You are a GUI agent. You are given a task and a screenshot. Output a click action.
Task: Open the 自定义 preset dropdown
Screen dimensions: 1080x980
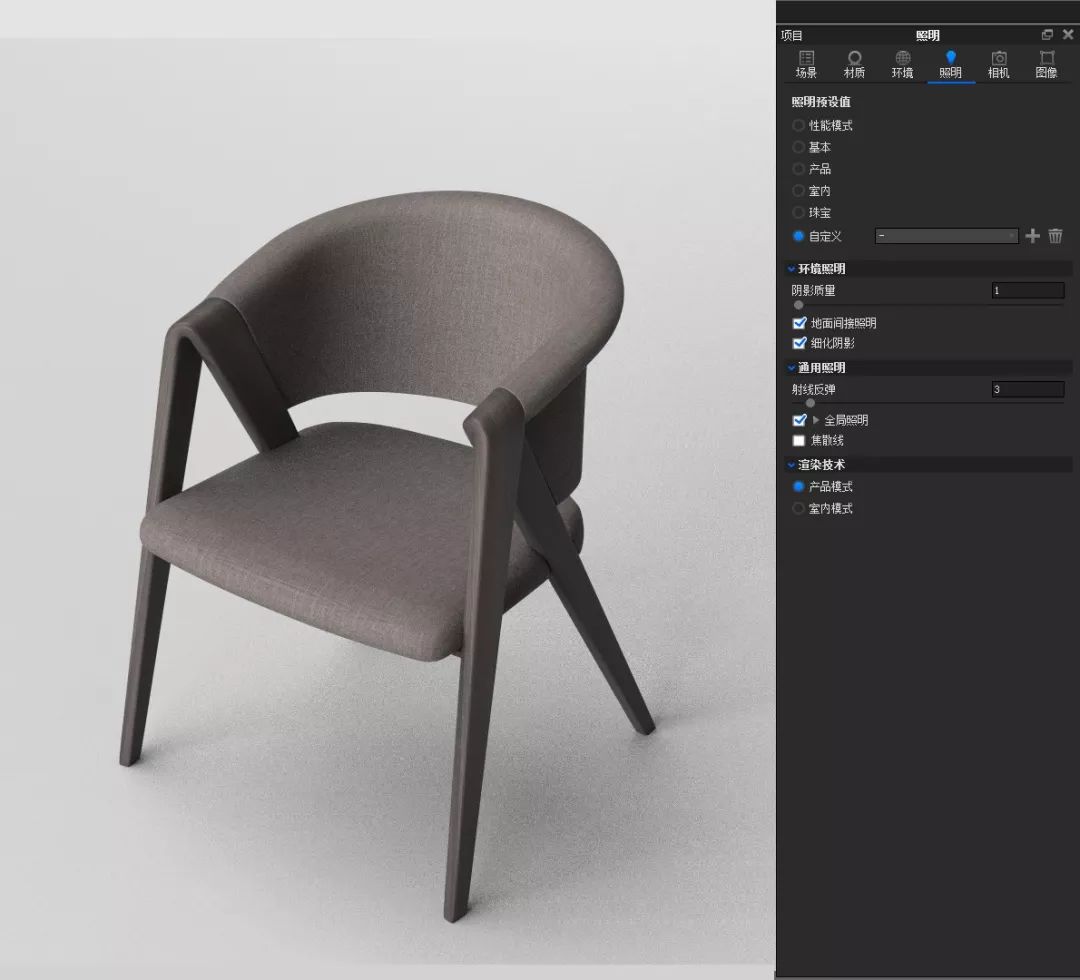(x=946, y=236)
